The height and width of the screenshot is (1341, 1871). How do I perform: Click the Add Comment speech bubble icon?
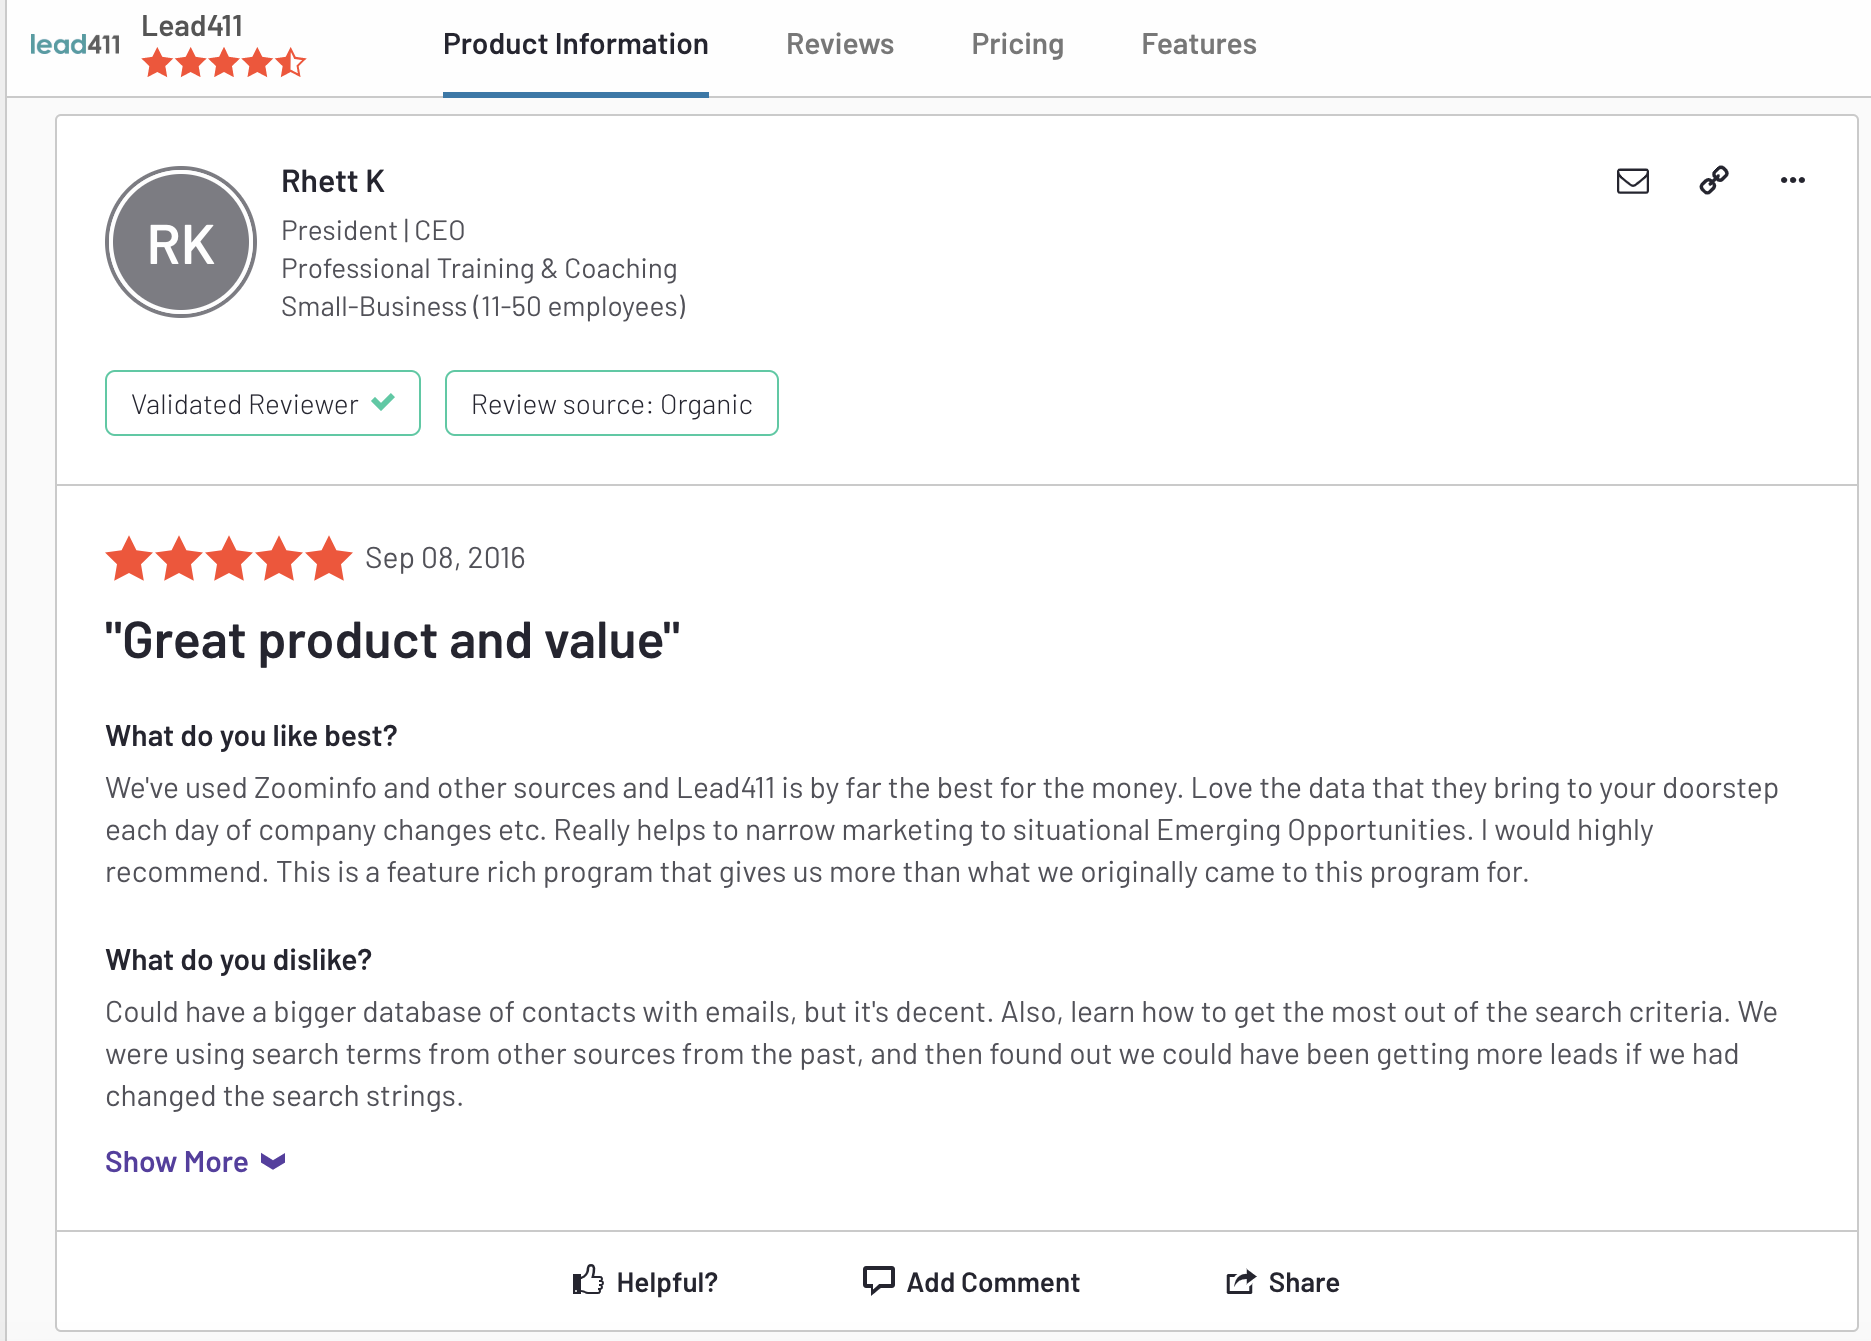point(878,1281)
